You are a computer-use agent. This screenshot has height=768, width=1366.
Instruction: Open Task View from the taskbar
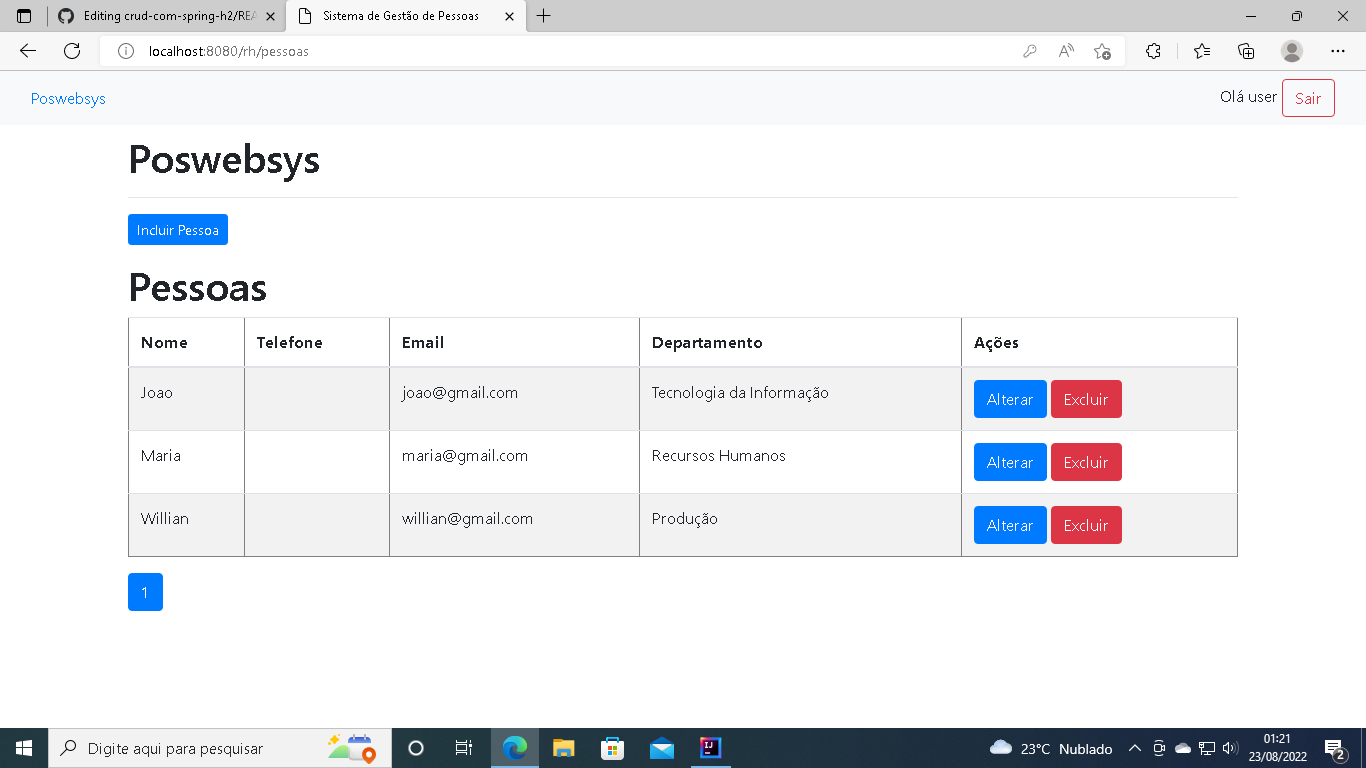point(463,748)
